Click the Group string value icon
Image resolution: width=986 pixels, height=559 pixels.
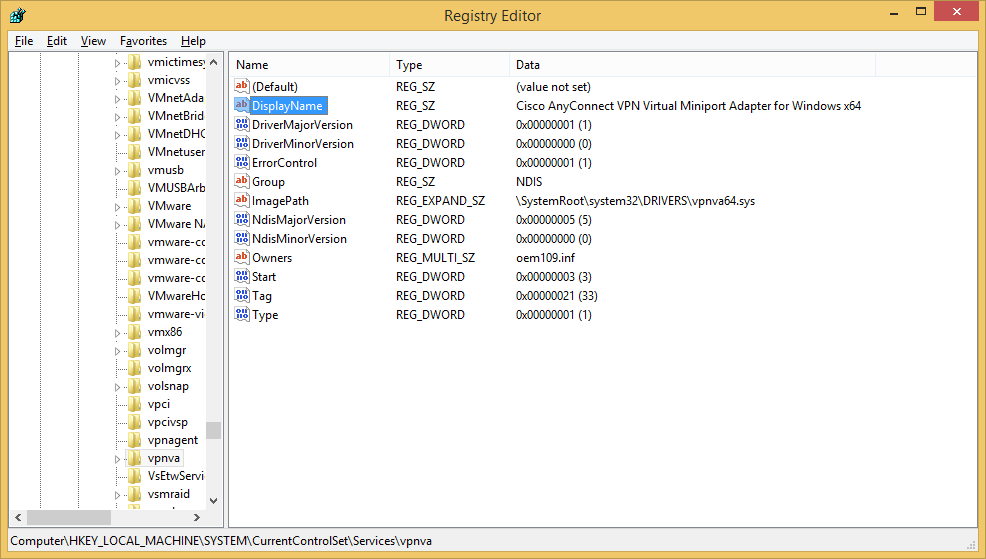coord(241,181)
